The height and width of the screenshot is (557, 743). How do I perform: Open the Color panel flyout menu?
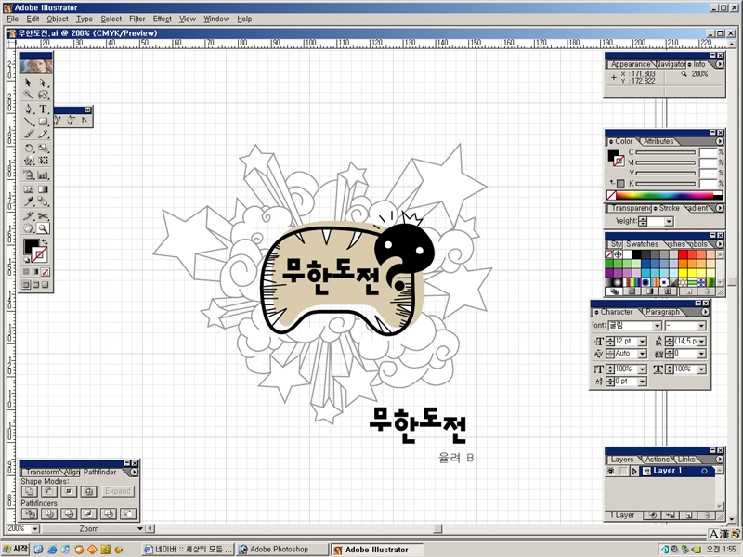pos(720,141)
